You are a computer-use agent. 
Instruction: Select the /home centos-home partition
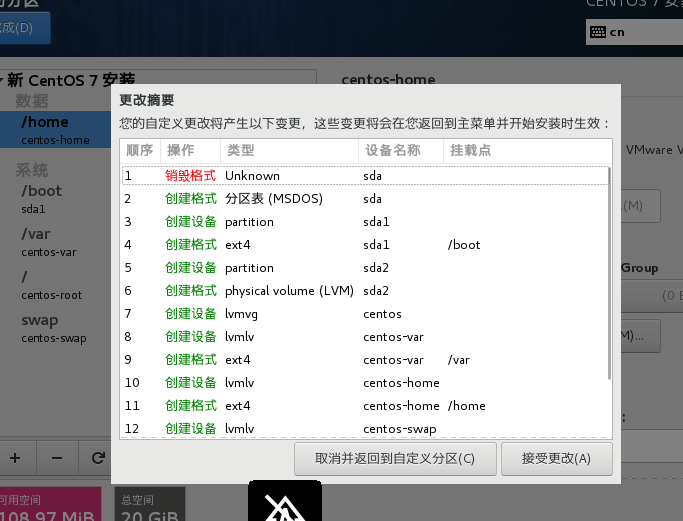click(x=55, y=130)
